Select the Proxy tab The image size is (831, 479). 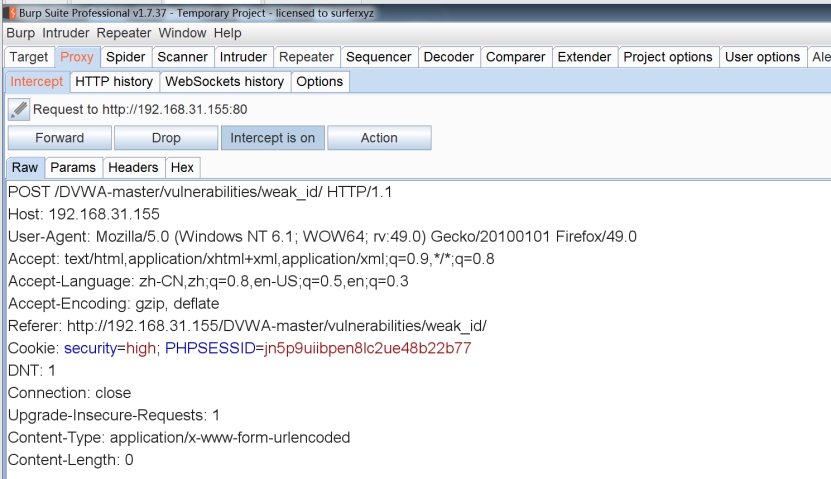77,57
